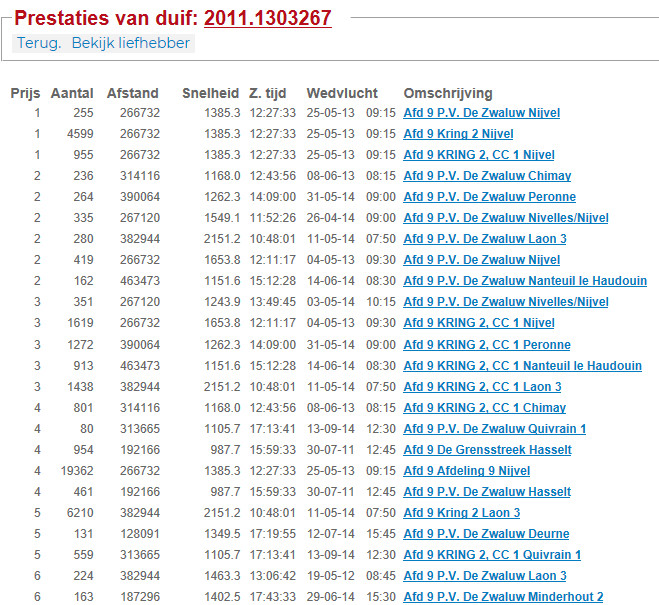This screenshot has height=605, width=659.
Task: Select the Aantal value 19362
Action: point(77,471)
